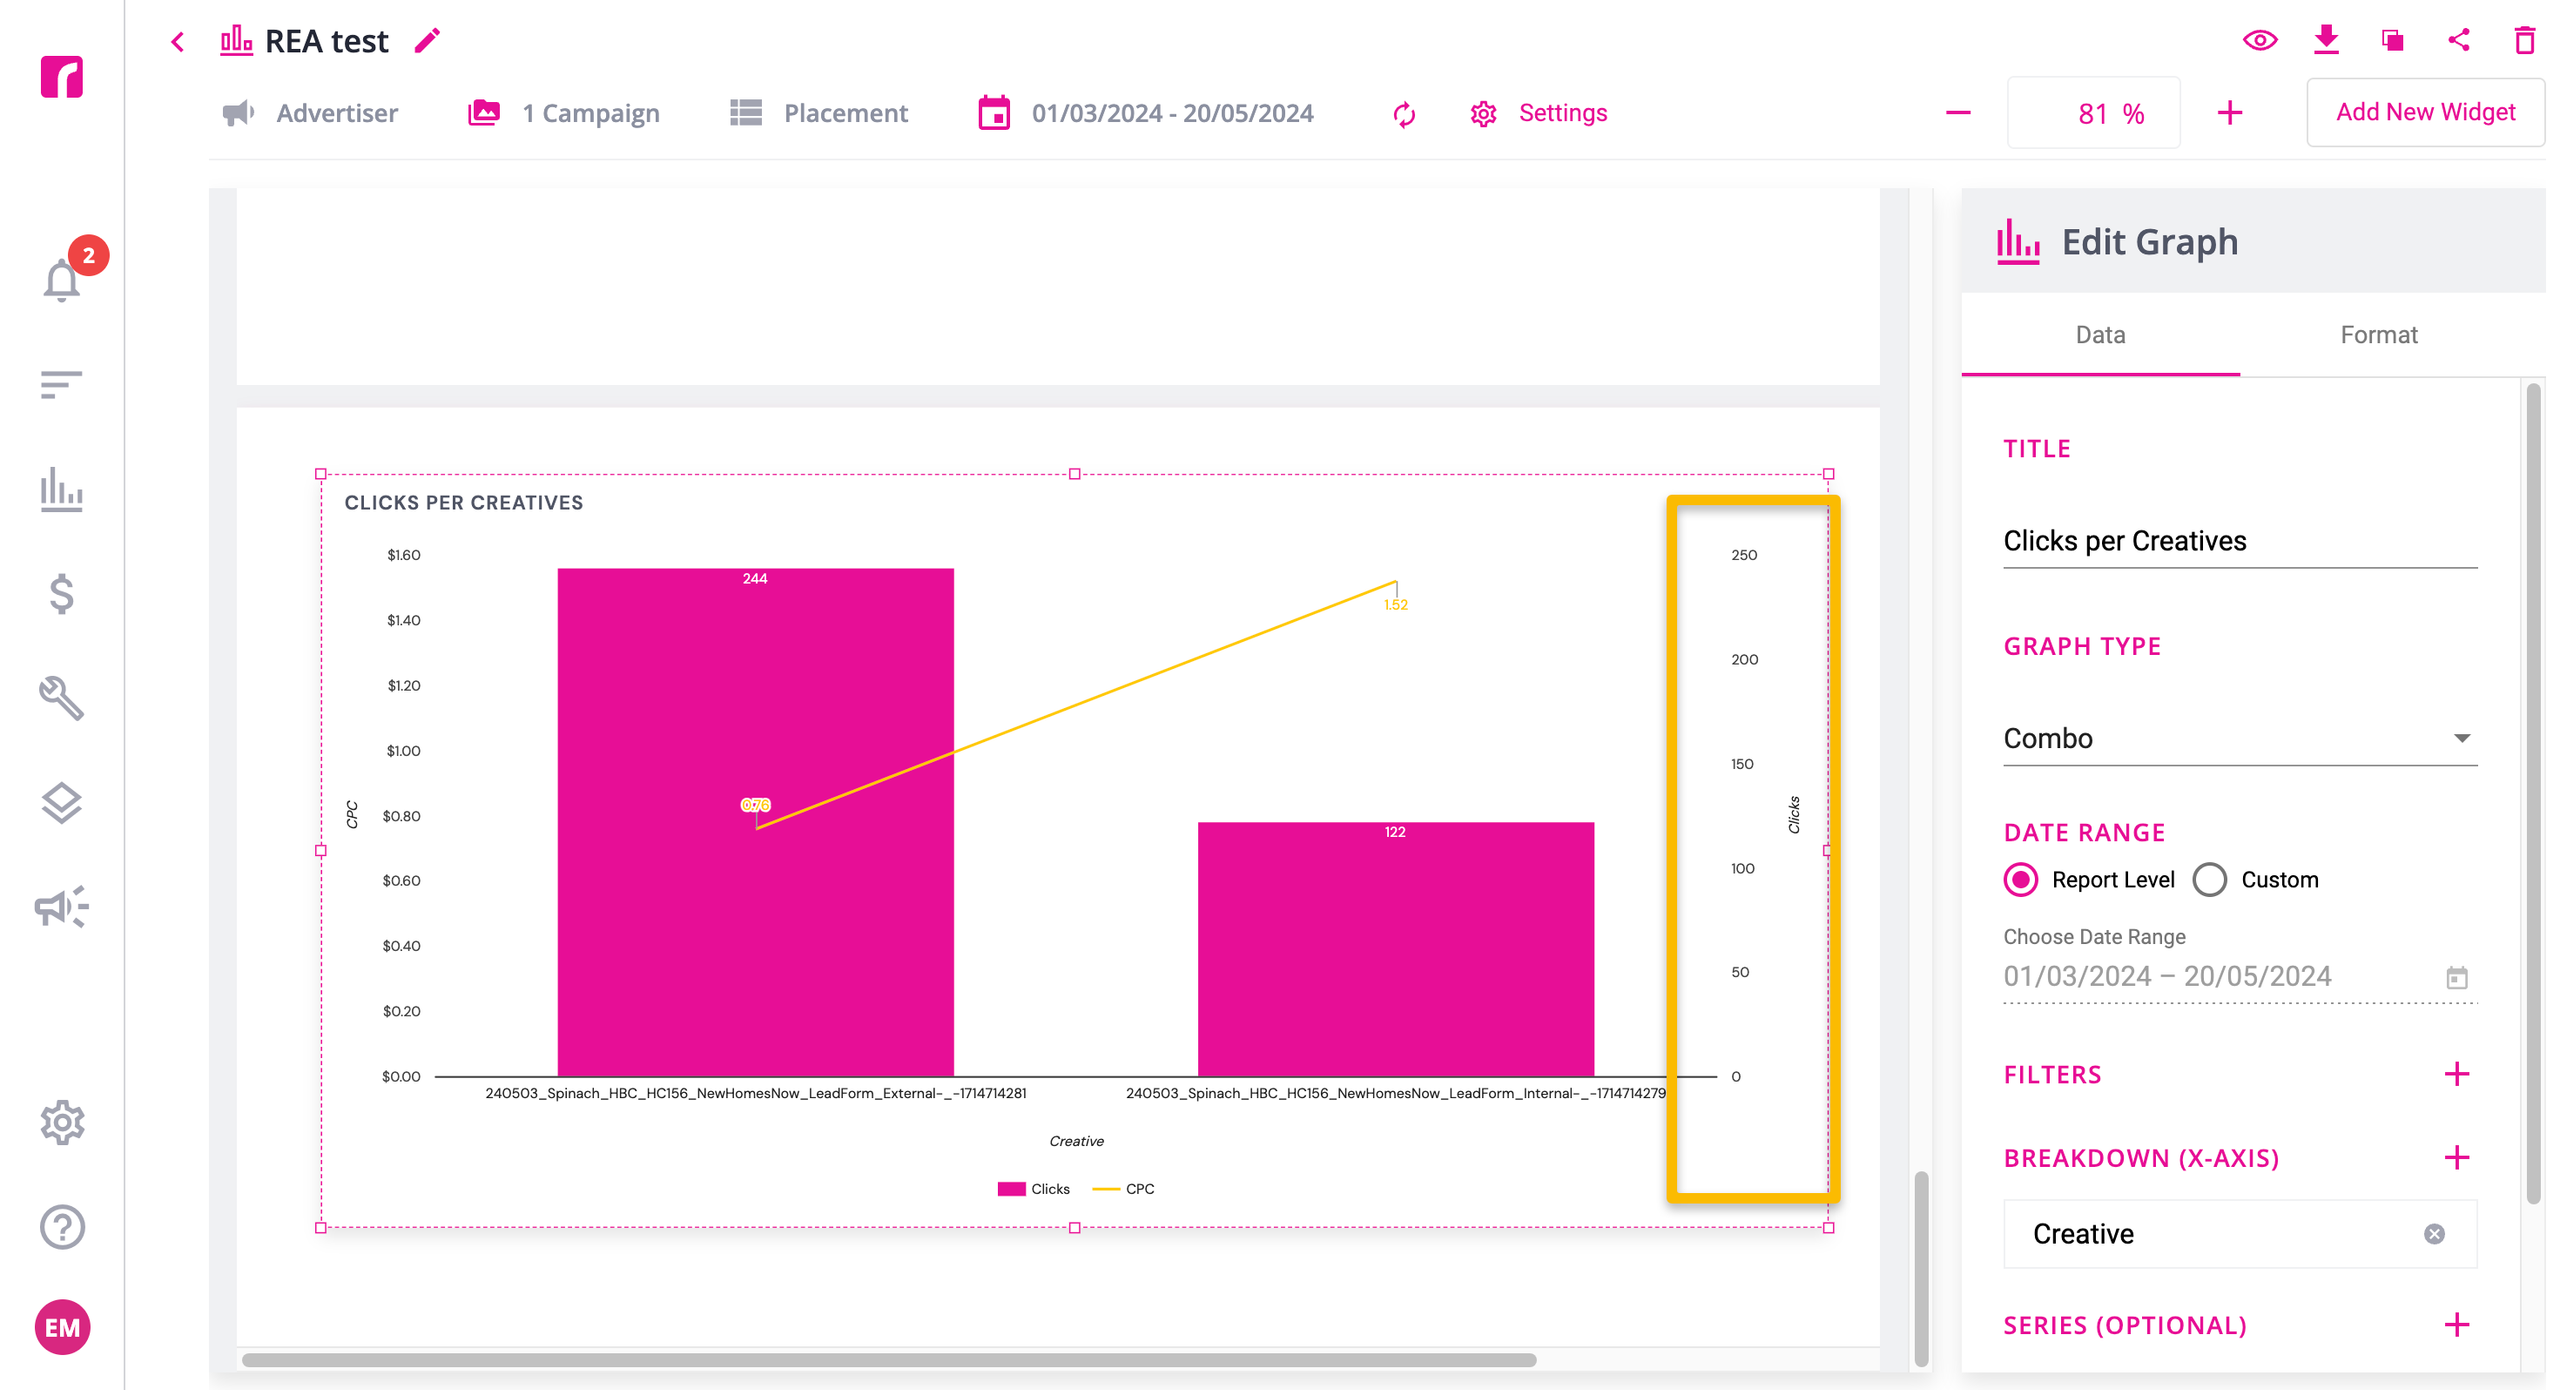Download the report using download icon
This screenshot has width=2560, height=1390.
point(2326,40)
